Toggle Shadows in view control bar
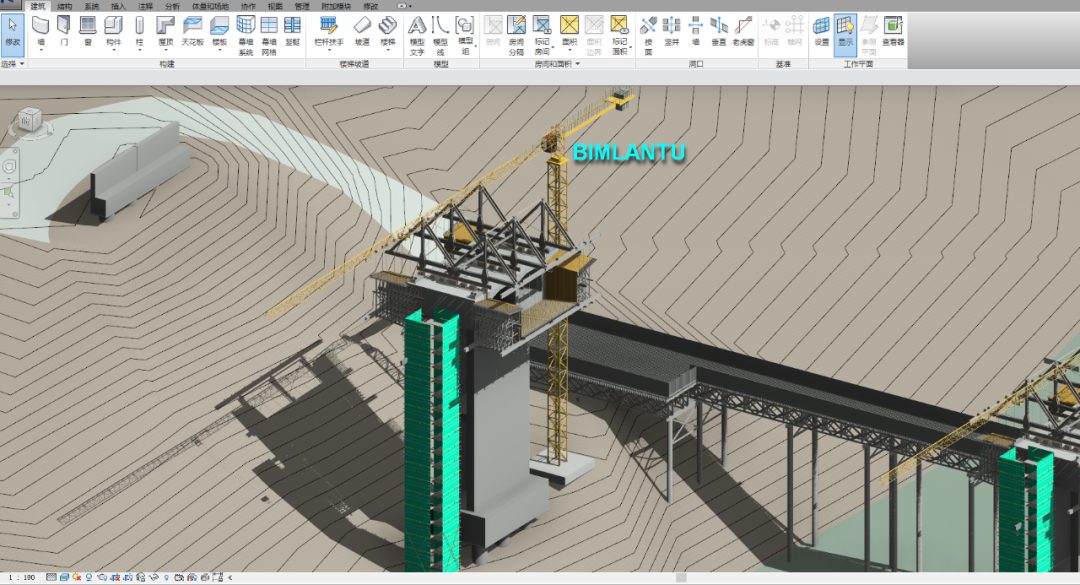This screenshot has width=1080, height=585. tap(89, 577)
